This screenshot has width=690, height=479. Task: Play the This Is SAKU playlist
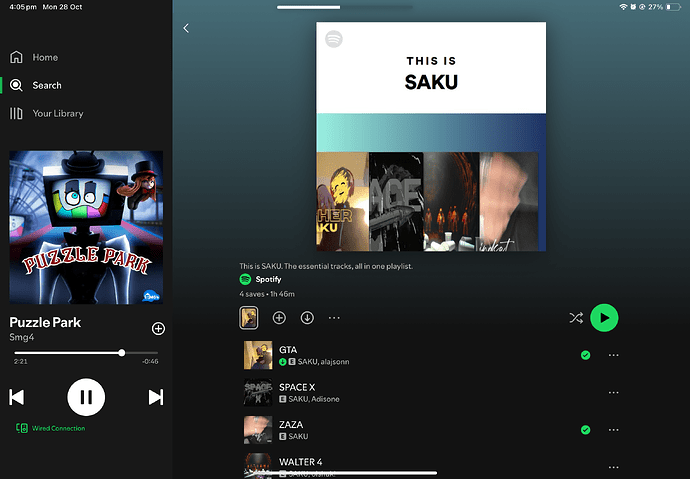pos(604,318)
